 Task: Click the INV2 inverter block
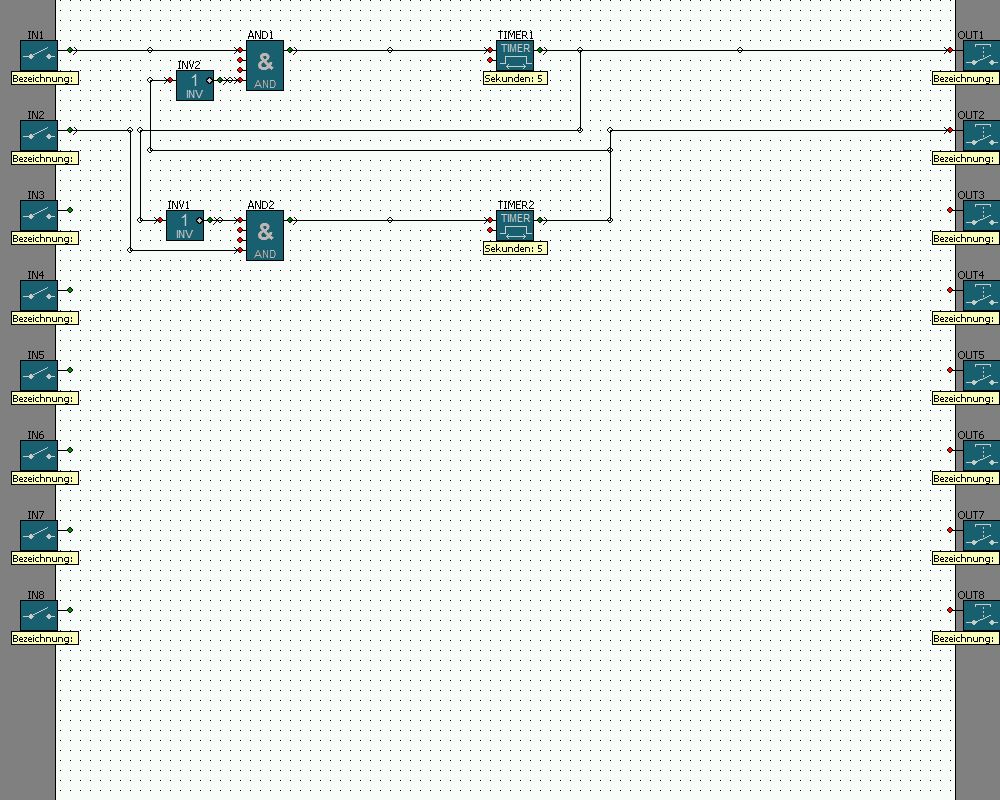tap(195, 85)
